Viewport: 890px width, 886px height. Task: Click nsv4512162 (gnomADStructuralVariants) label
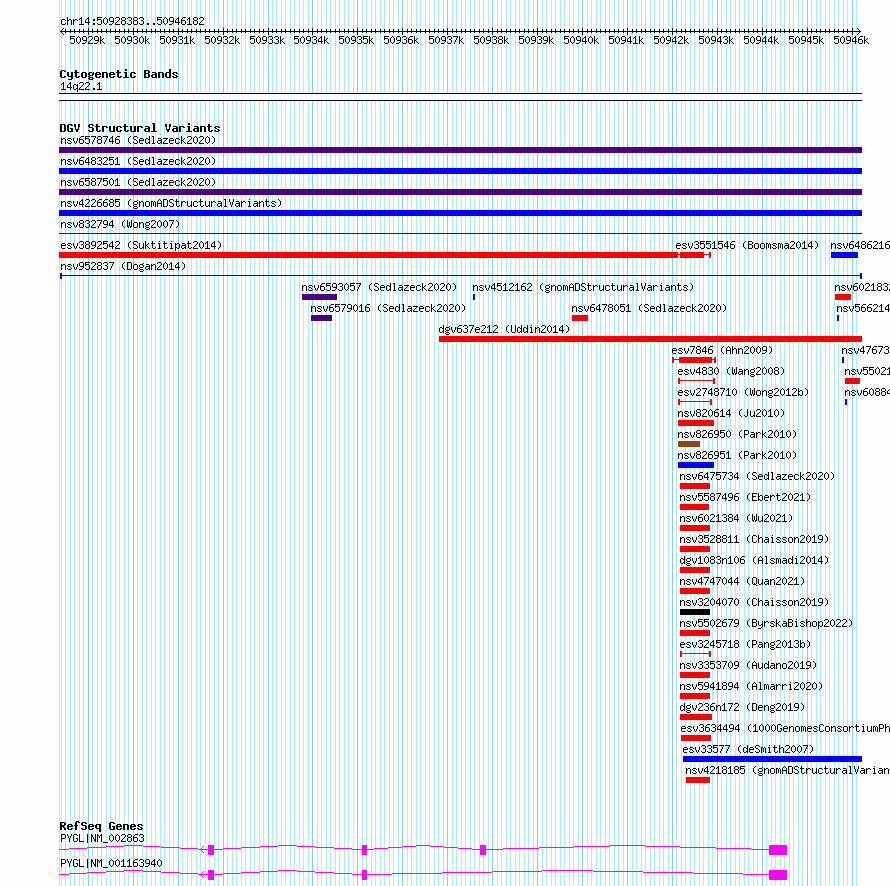click(583, 287)
